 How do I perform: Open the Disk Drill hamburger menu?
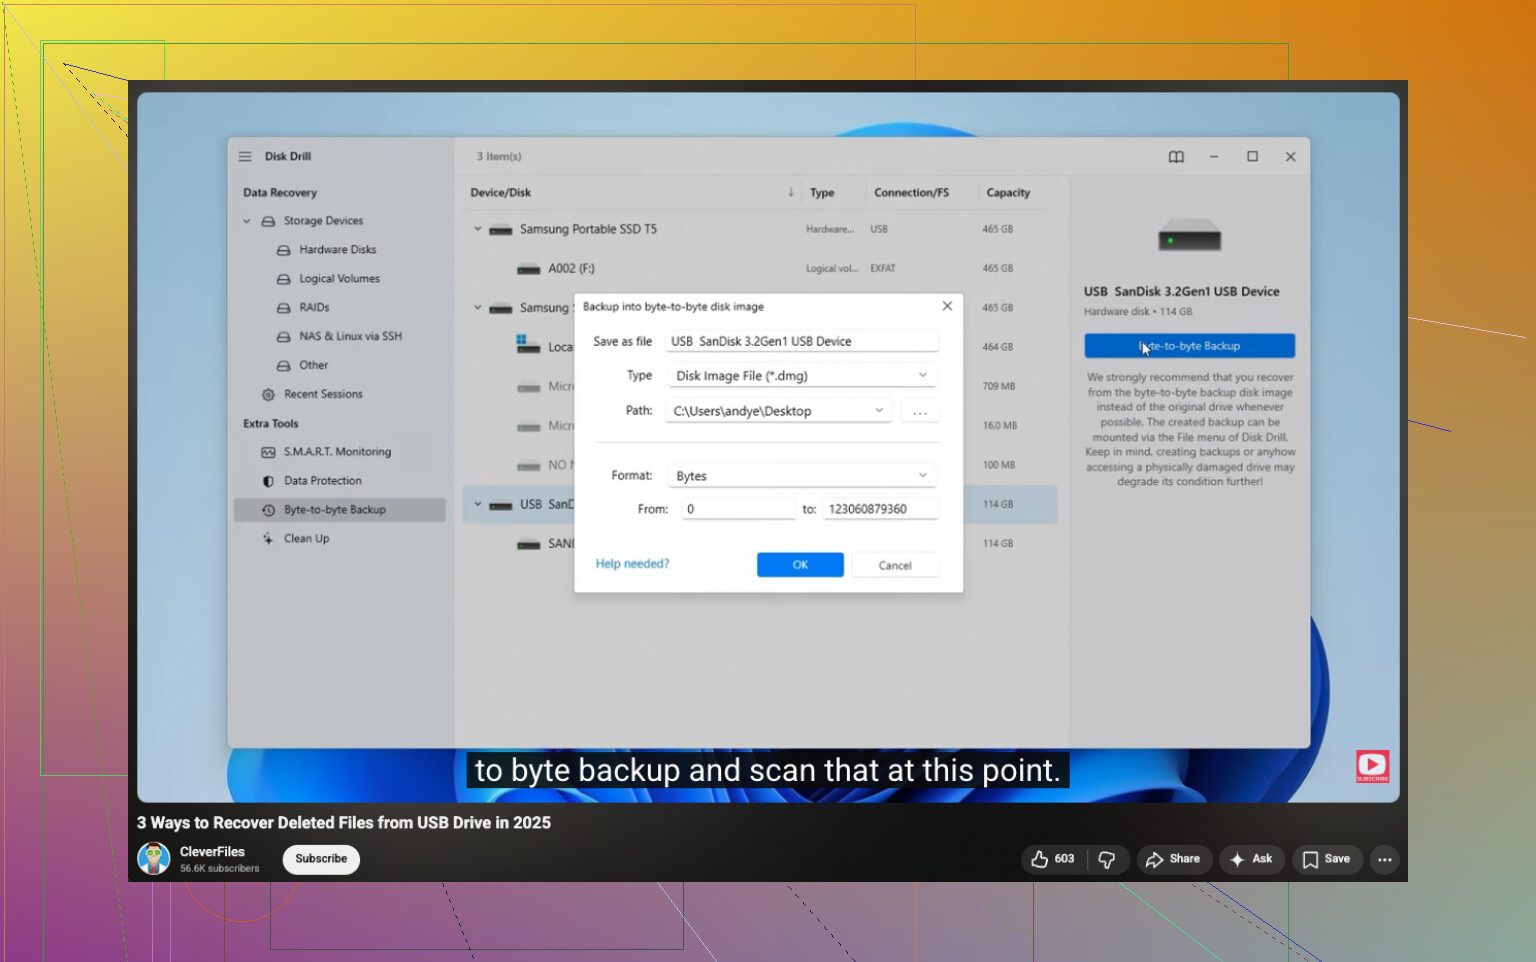(x=245, y=157)
